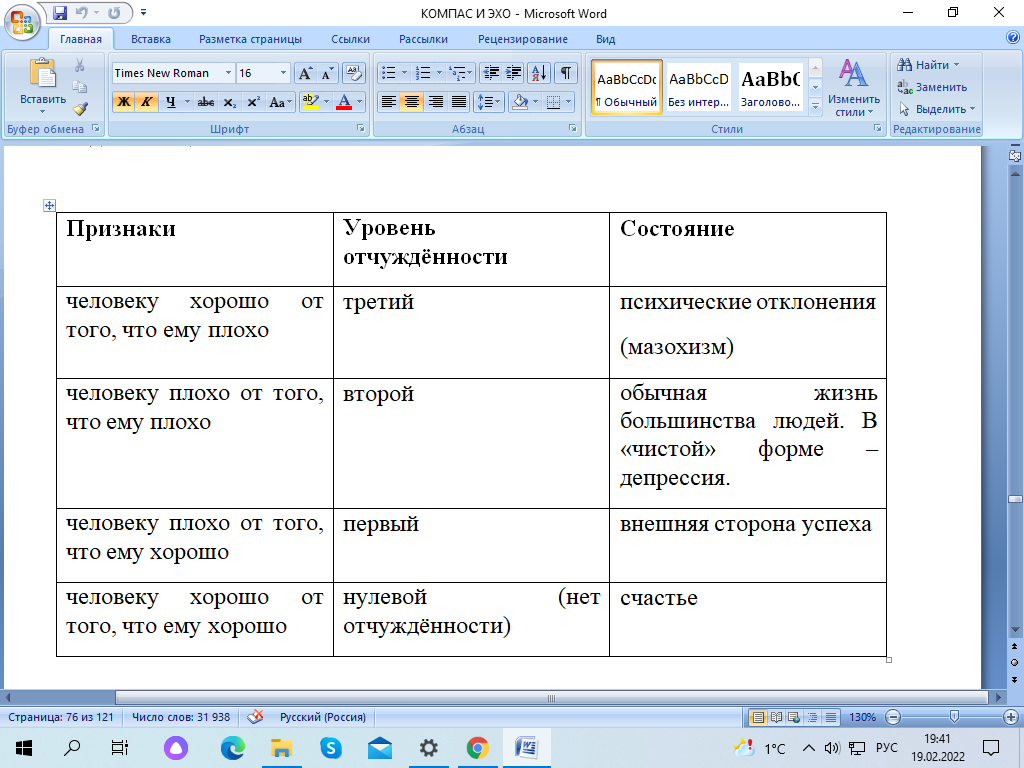This screenshot has width=1024, height=768.
Task: Open the Font (Шрифт) dialog launcher
Action: 360,129
